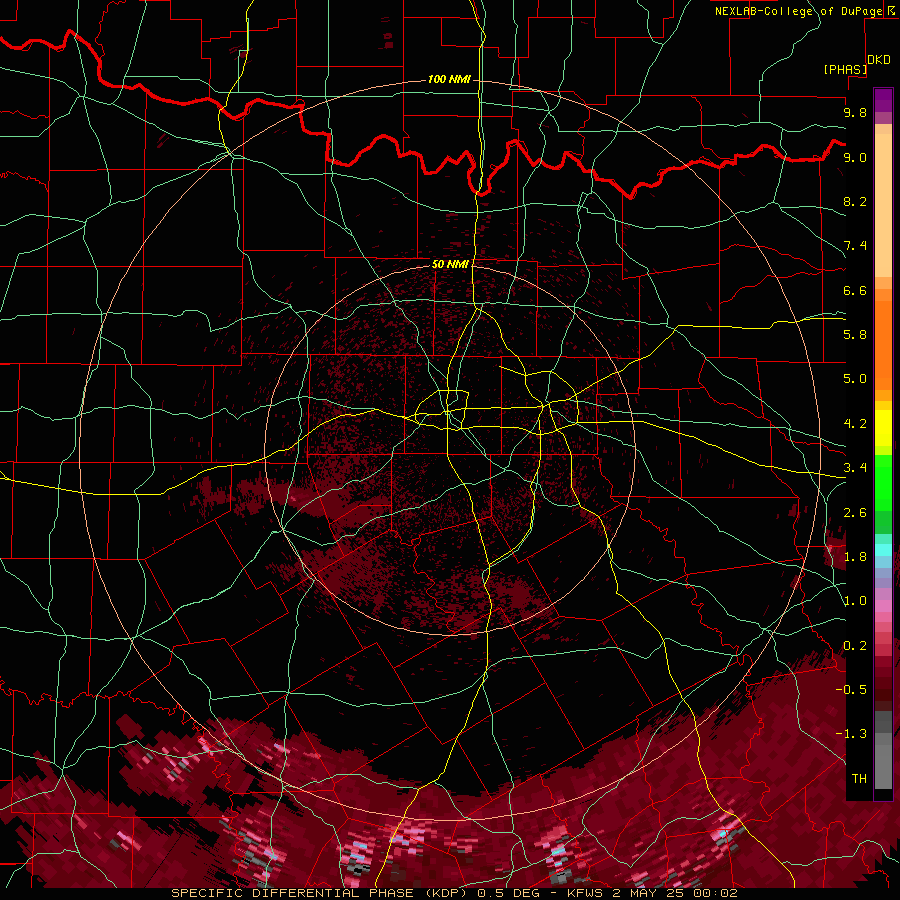Select the 9.8 value on the scale

(x=855, y=112)
